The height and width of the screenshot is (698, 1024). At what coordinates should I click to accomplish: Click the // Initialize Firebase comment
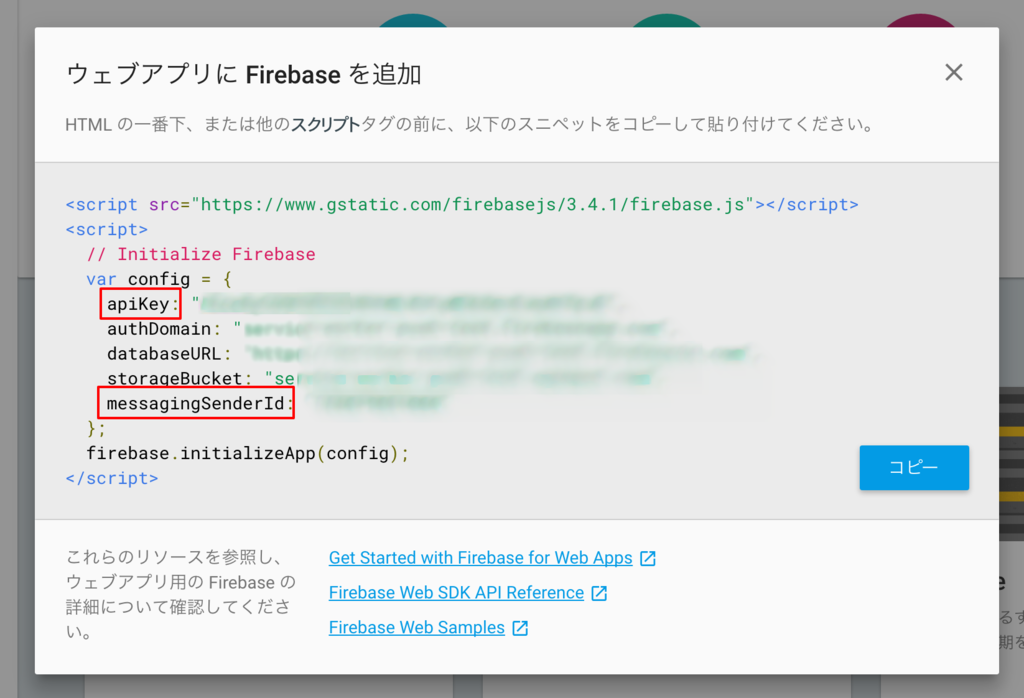click(x=201, y=254)
